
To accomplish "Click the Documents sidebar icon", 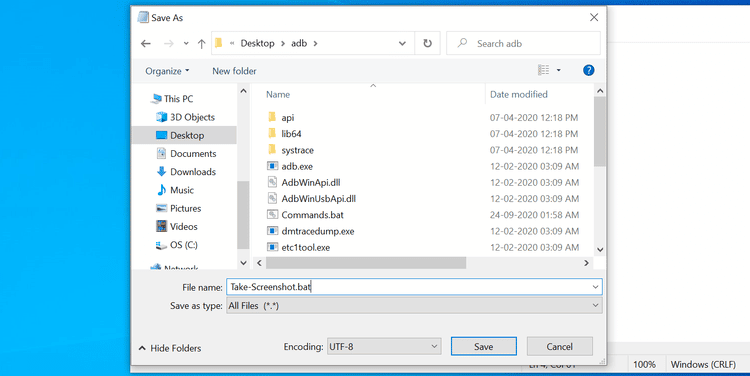I will click(162, 153).
